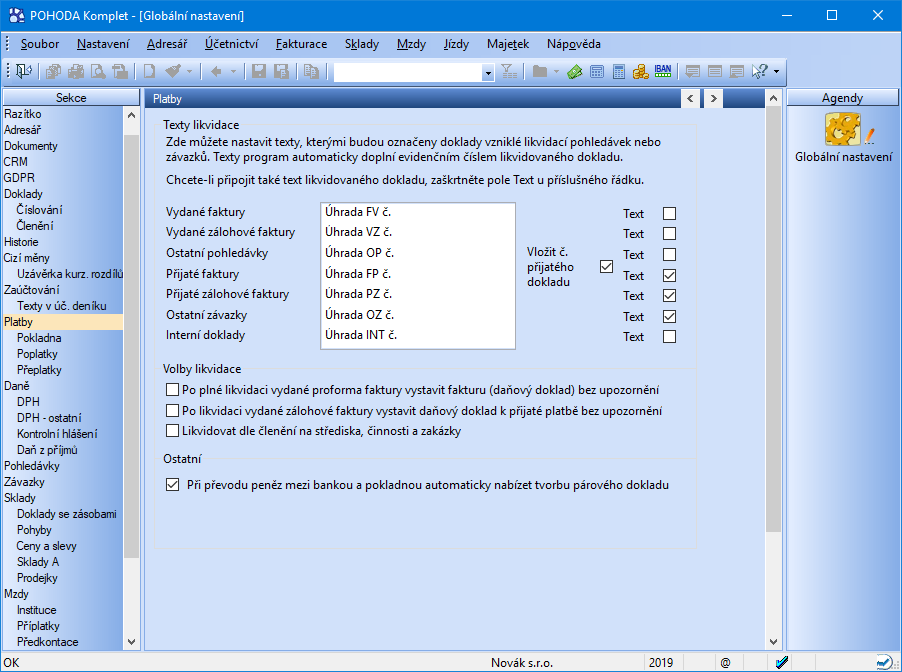
Task: Click the first floppy disk save icon
Action: point(259,71)
